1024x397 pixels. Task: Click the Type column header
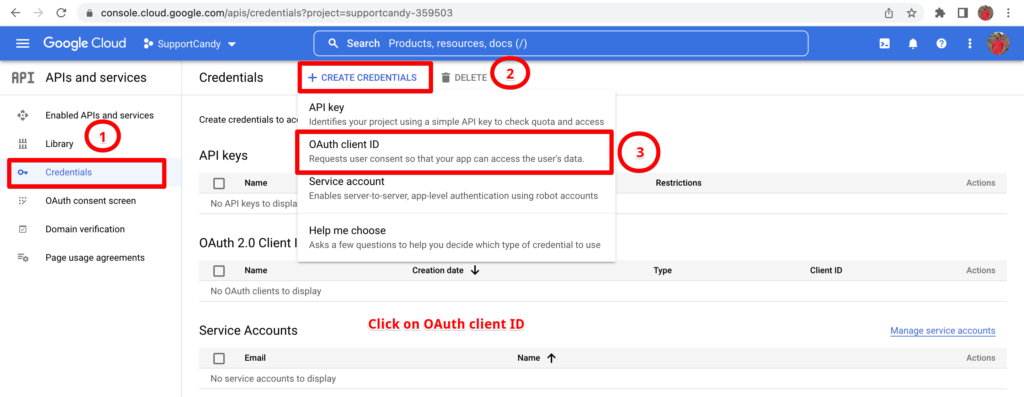(662, 270)
